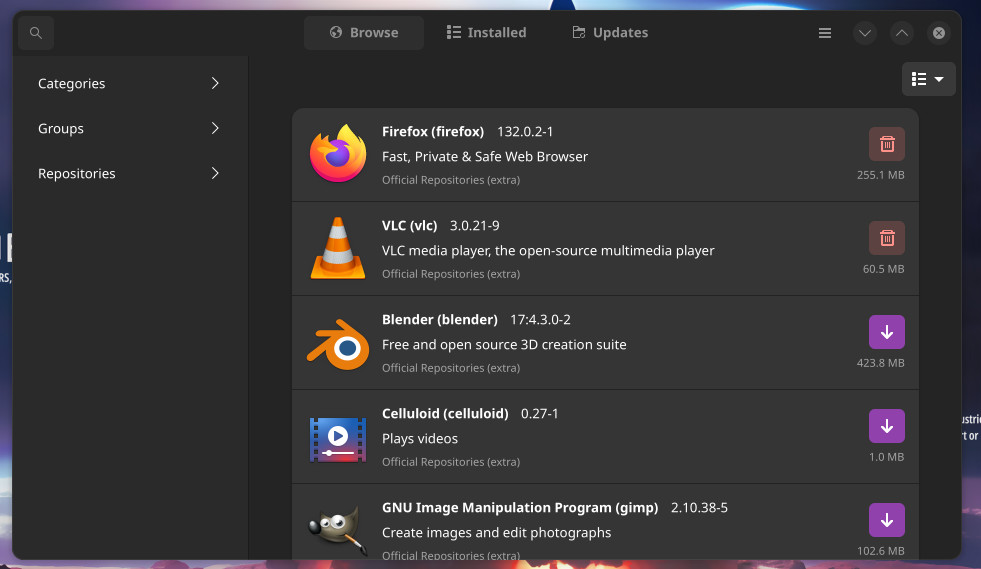Select the GNU Image Manipulation Program title

click(x=520, y=507)
